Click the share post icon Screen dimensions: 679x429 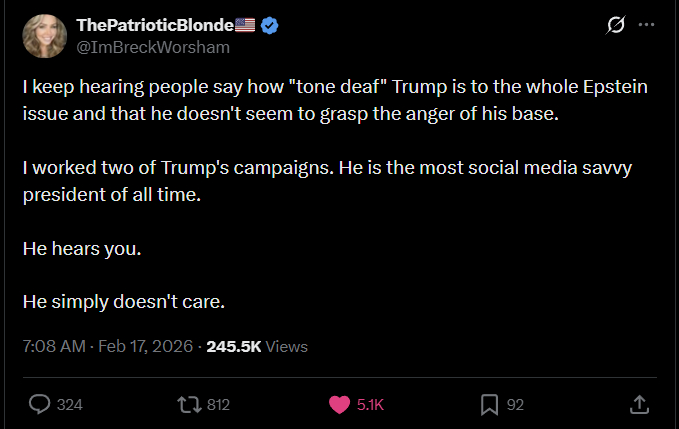(640, 404)
